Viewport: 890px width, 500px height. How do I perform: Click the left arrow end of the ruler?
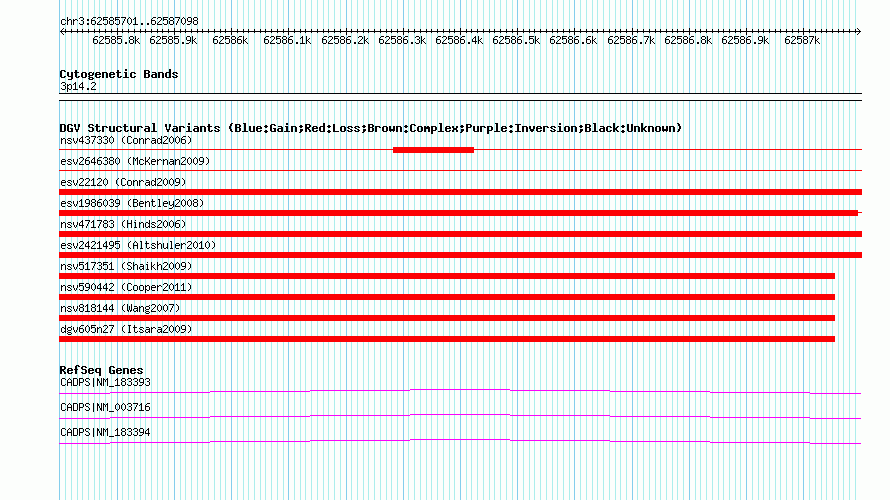[62, 31]
